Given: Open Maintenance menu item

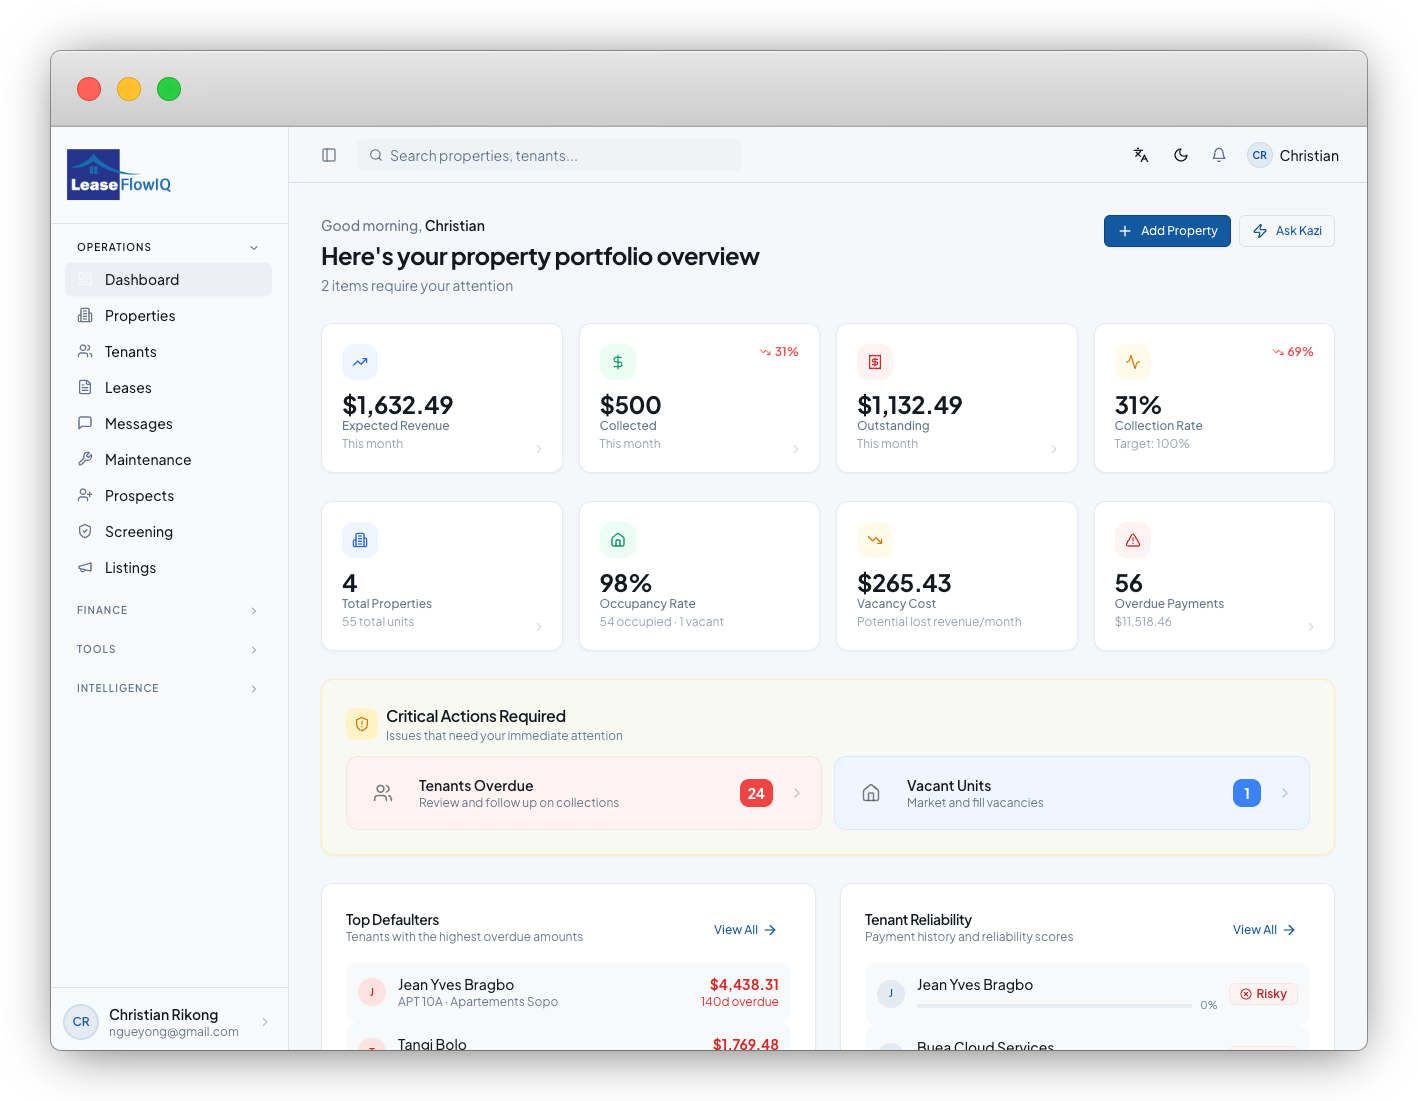Looking at the screenshot, I should point(168,460).
